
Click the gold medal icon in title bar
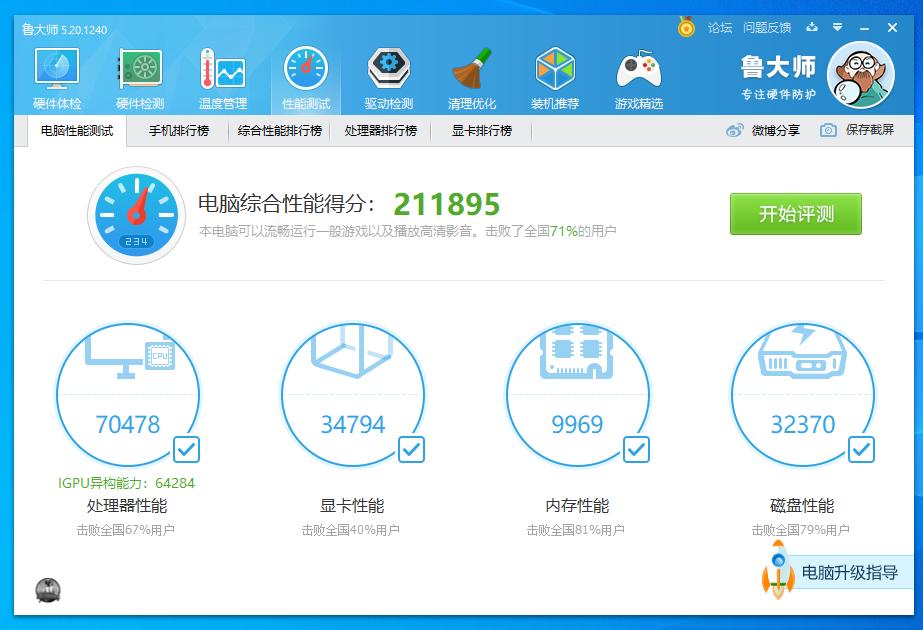coord(686,26)
